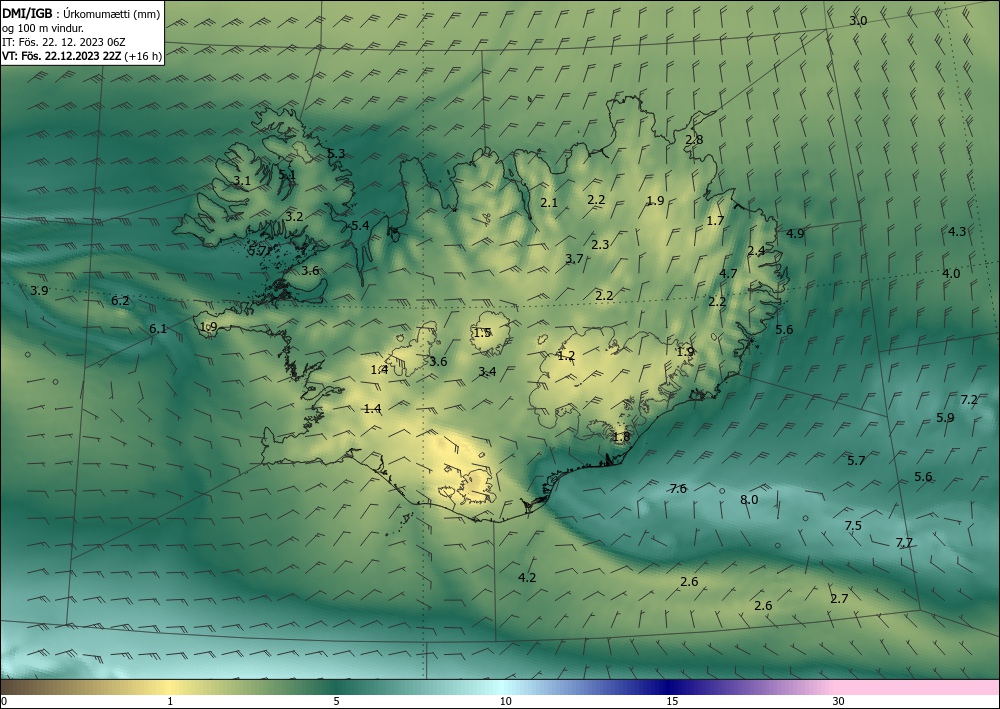The height and width of the screenshot is (709, 1000).
Task: Click the '1.8' value near the south coast
Action: click(621, 437)
